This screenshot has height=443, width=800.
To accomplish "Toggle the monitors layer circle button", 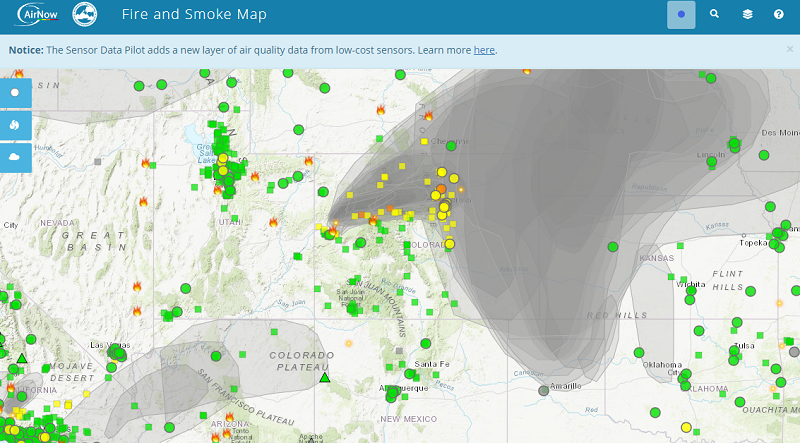I will (15, 92).
